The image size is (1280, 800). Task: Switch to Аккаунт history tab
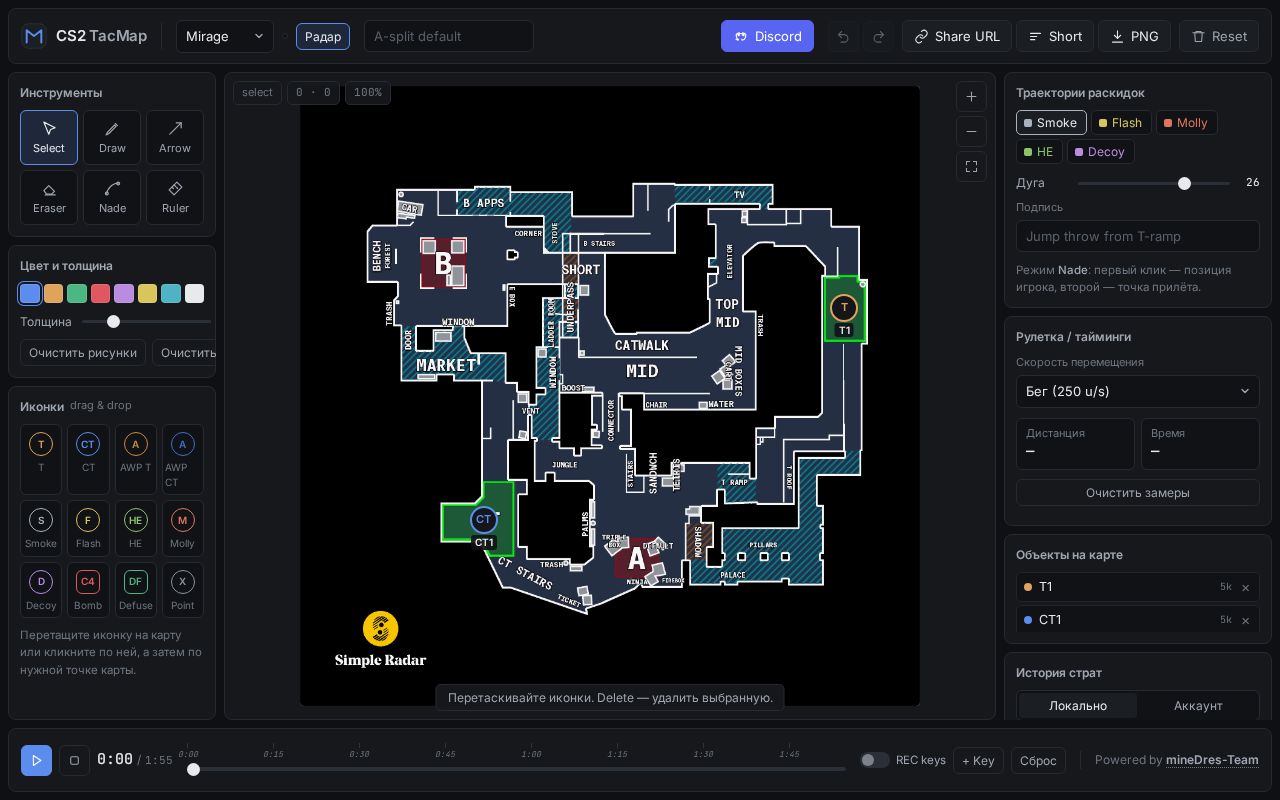[x=1198, y=705]
